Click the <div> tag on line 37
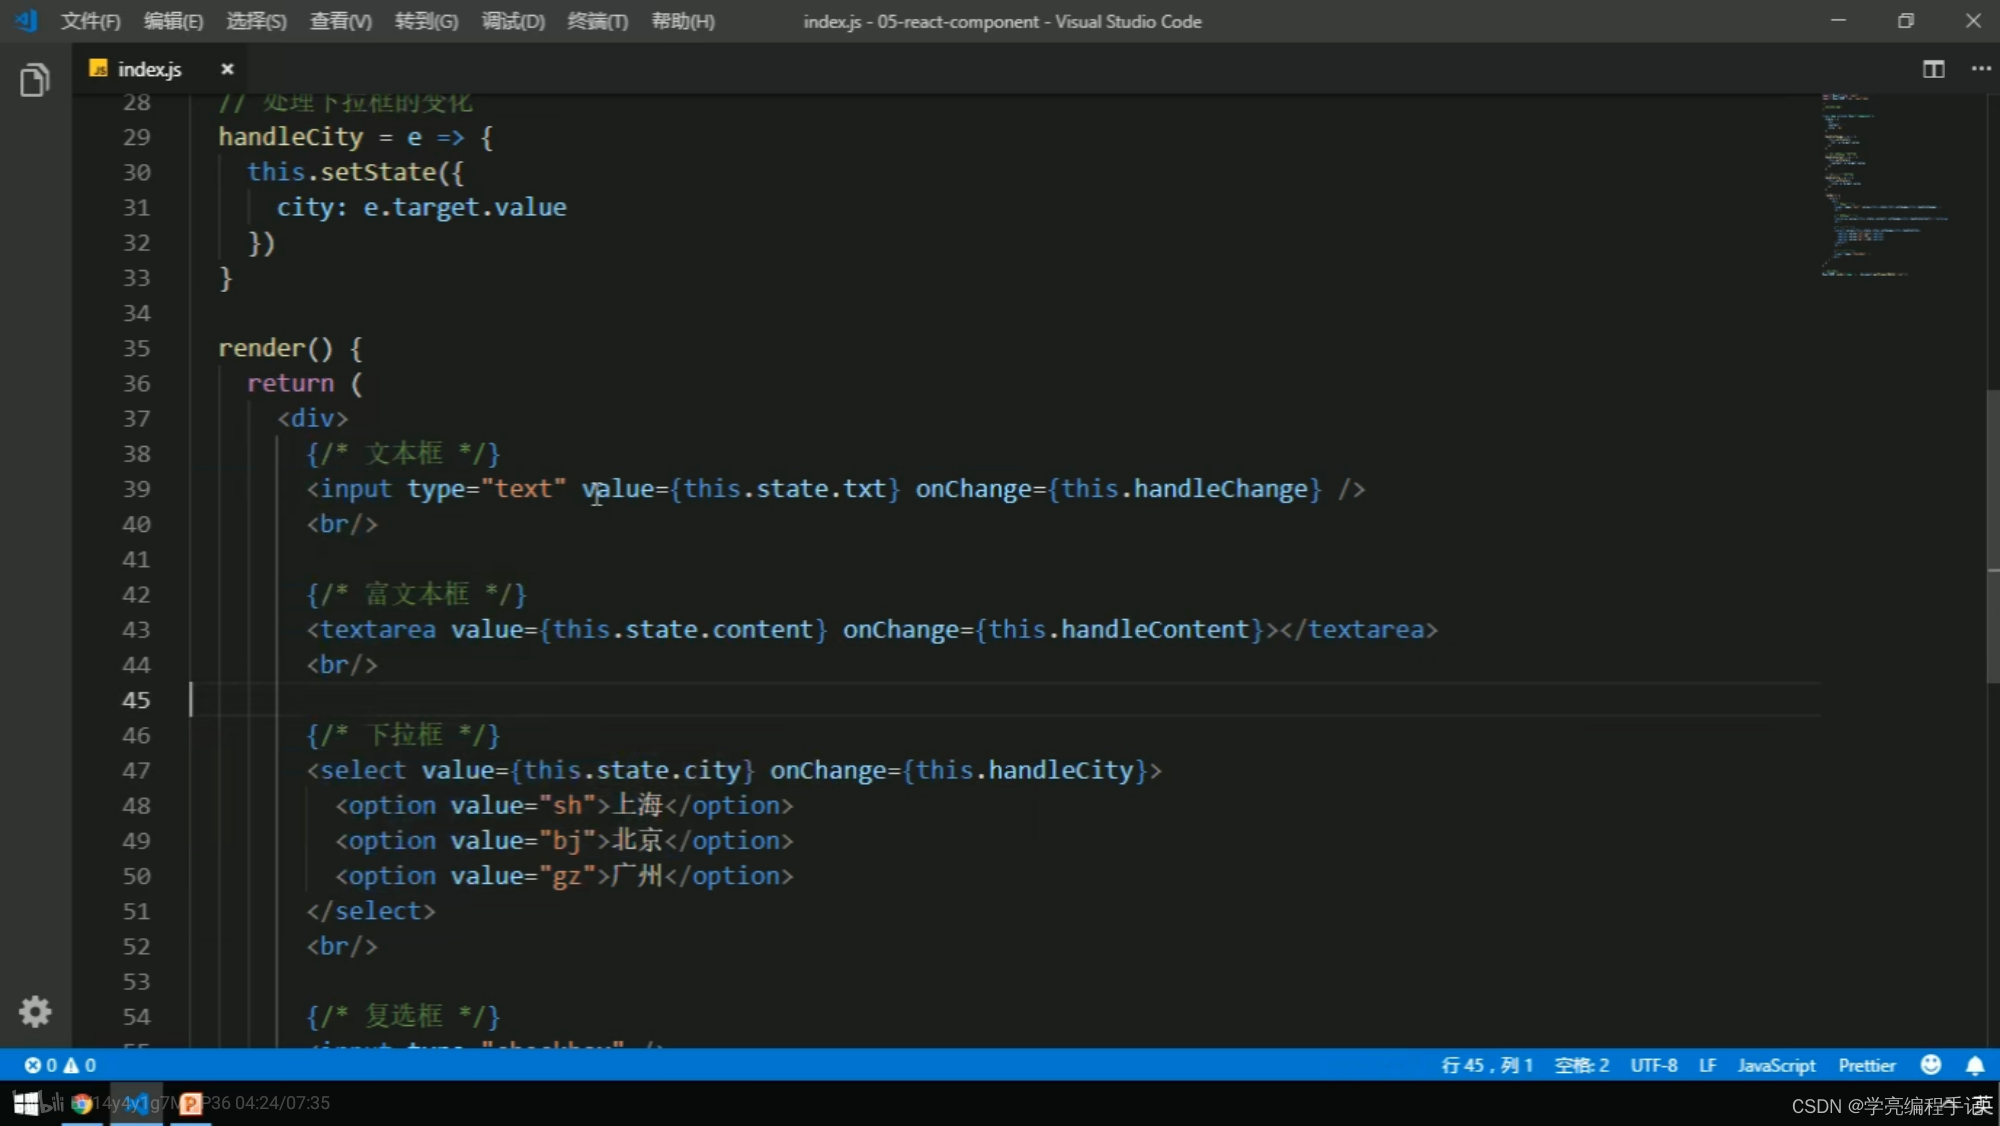The image size is (2000, 1126). pyautogui.click(x=313, y=418)
